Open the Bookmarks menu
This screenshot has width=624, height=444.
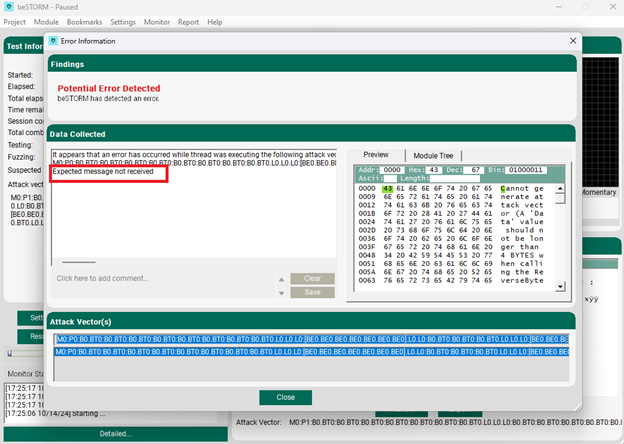(84, 22)
